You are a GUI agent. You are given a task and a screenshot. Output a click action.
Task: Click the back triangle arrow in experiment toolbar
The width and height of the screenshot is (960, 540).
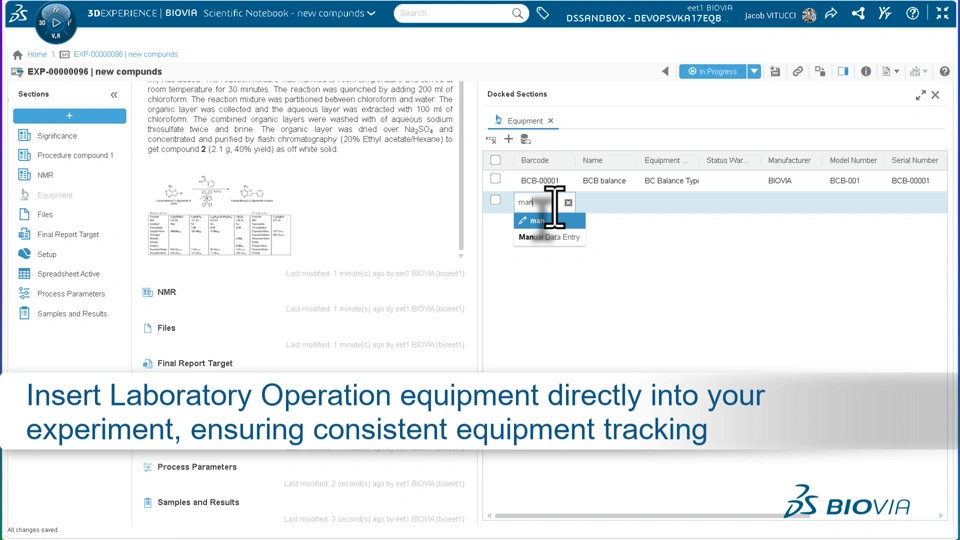tap(666, 72)
